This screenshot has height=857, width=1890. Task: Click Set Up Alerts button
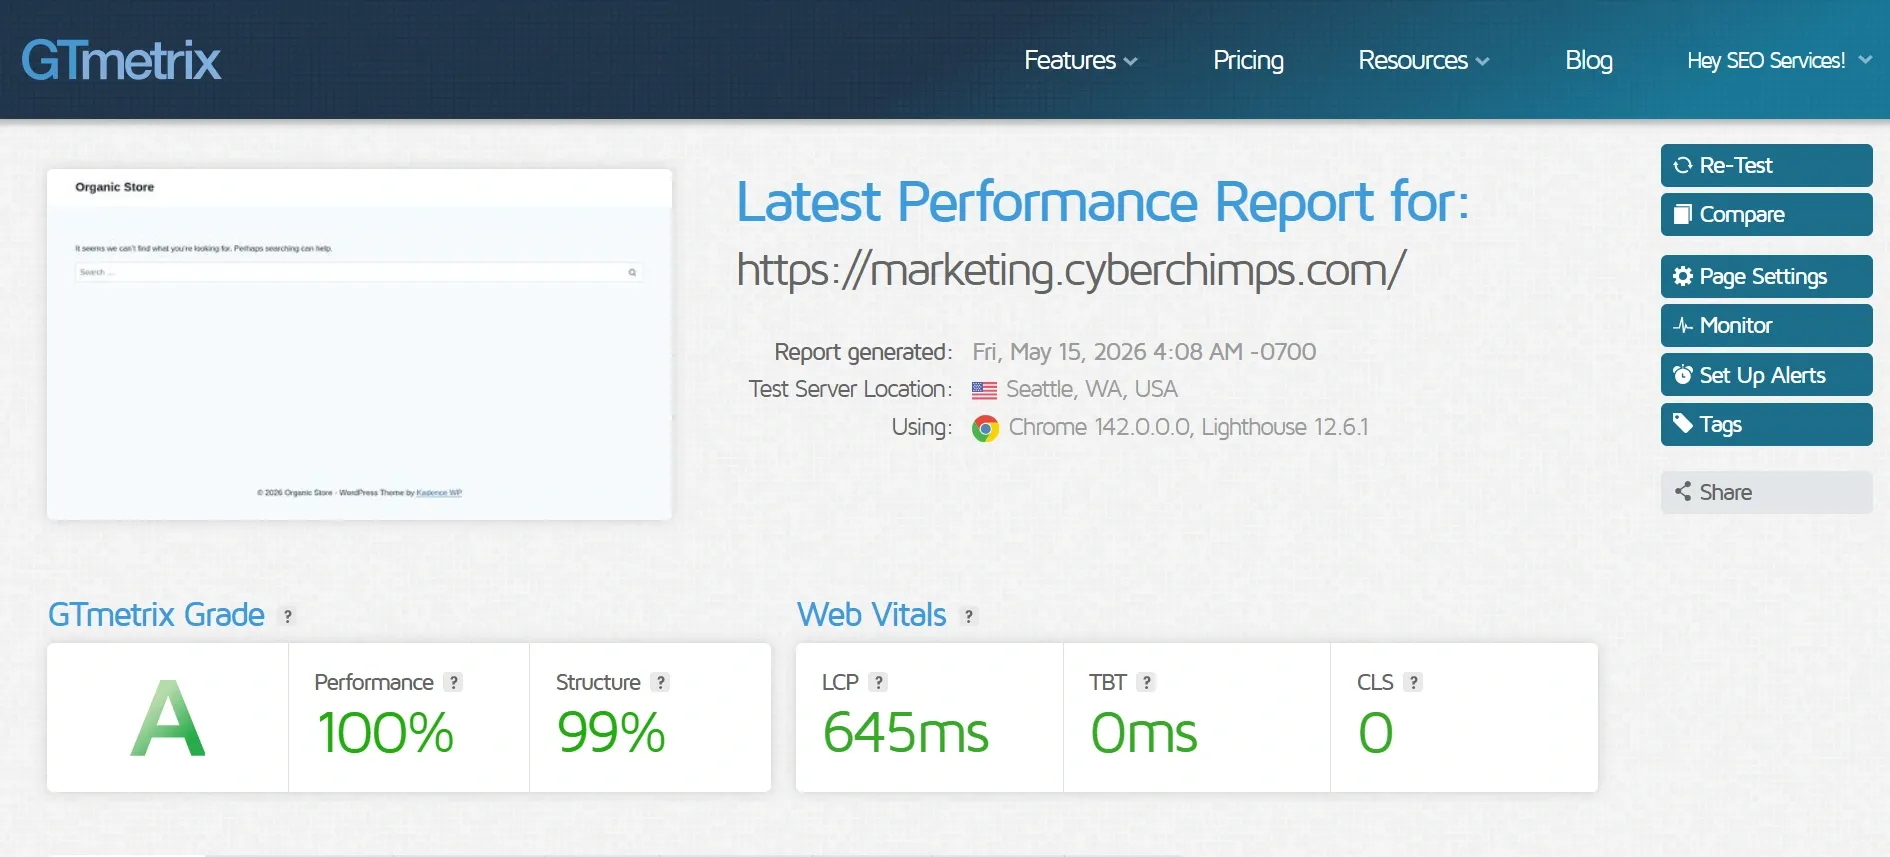[x=1767, y=375]
